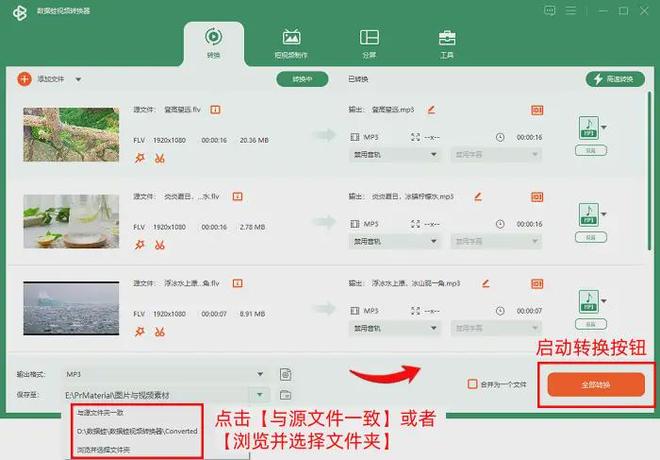Click the app logo in title bar

pyautogui.click(x=19, y=13)
